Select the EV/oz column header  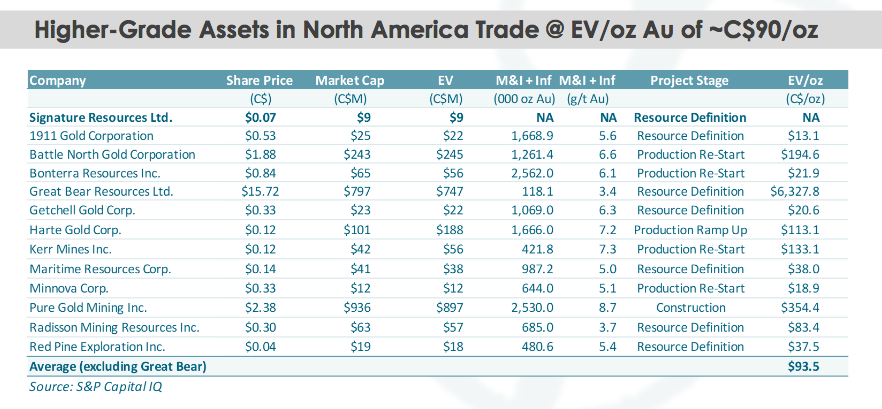click(808, 80)
